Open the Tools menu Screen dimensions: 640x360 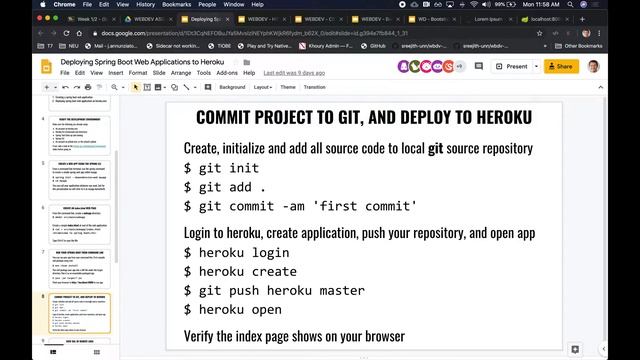point(204,73)
